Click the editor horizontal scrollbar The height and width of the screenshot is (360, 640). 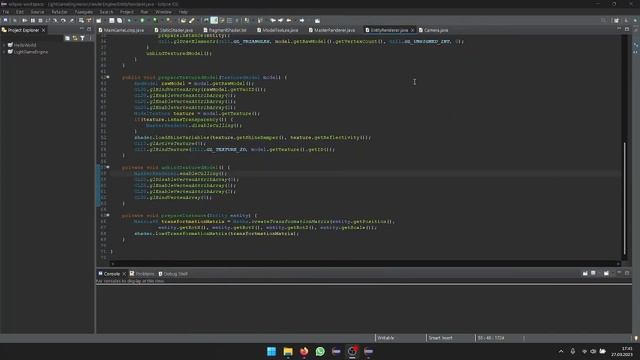pos(365,264)
